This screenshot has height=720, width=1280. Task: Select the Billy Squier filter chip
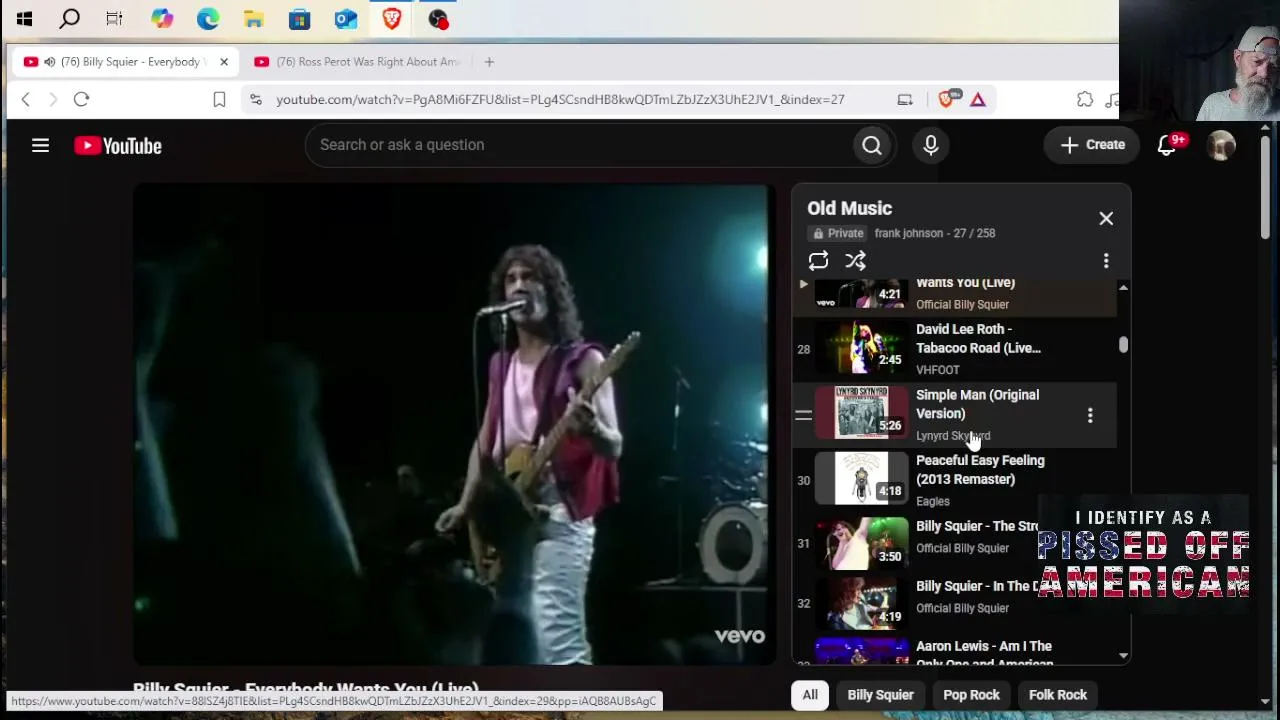tap(880, 695)
